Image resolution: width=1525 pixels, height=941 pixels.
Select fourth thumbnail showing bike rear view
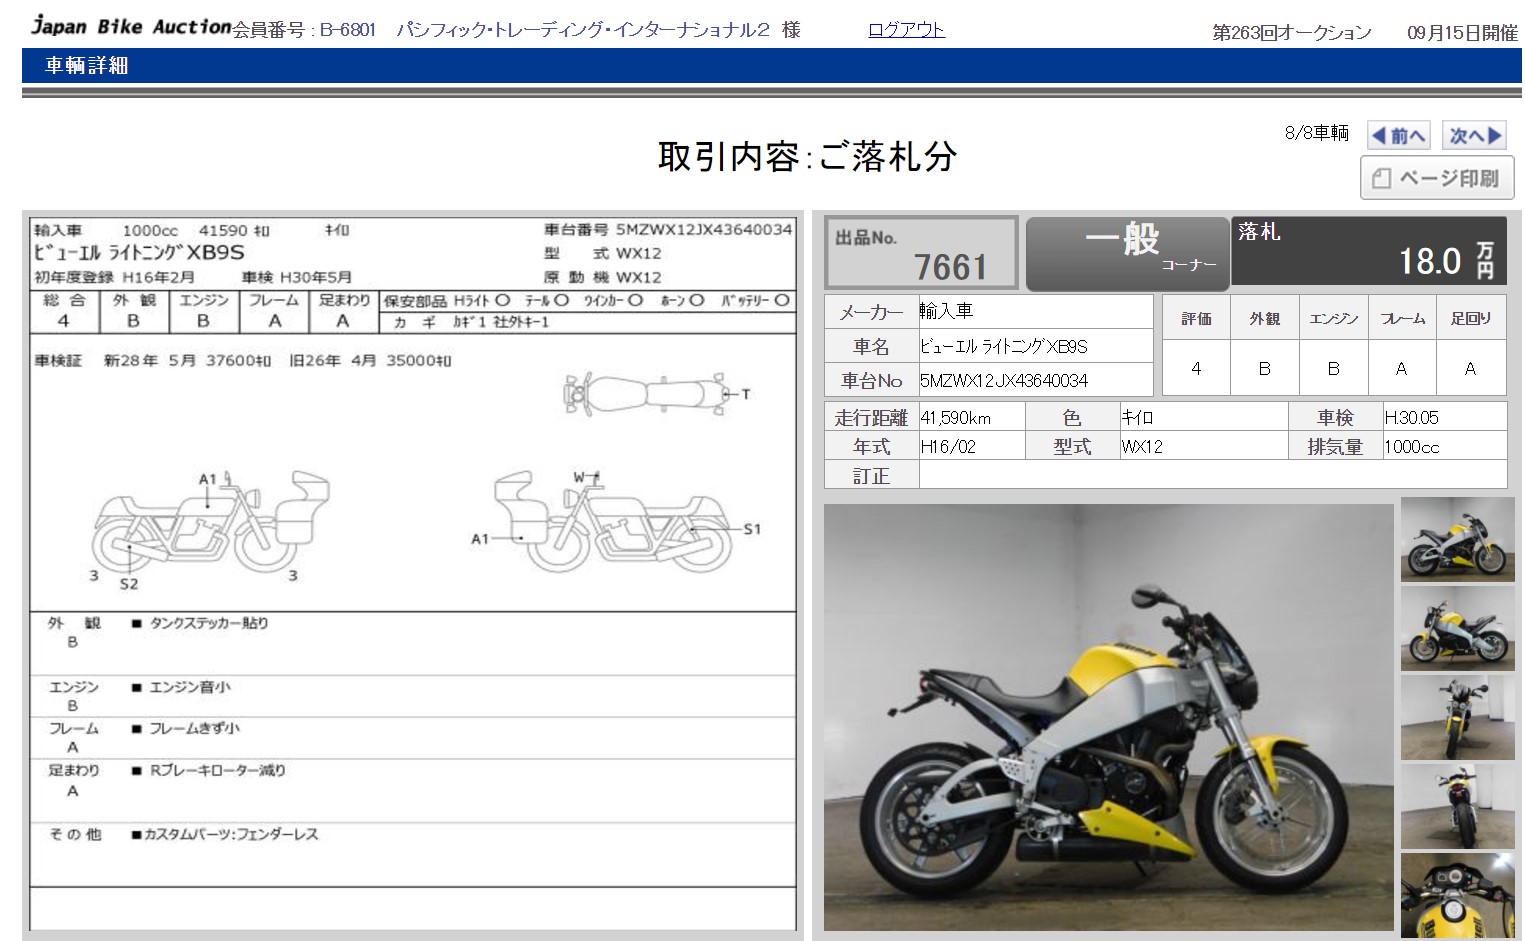tap(1457, 806)
